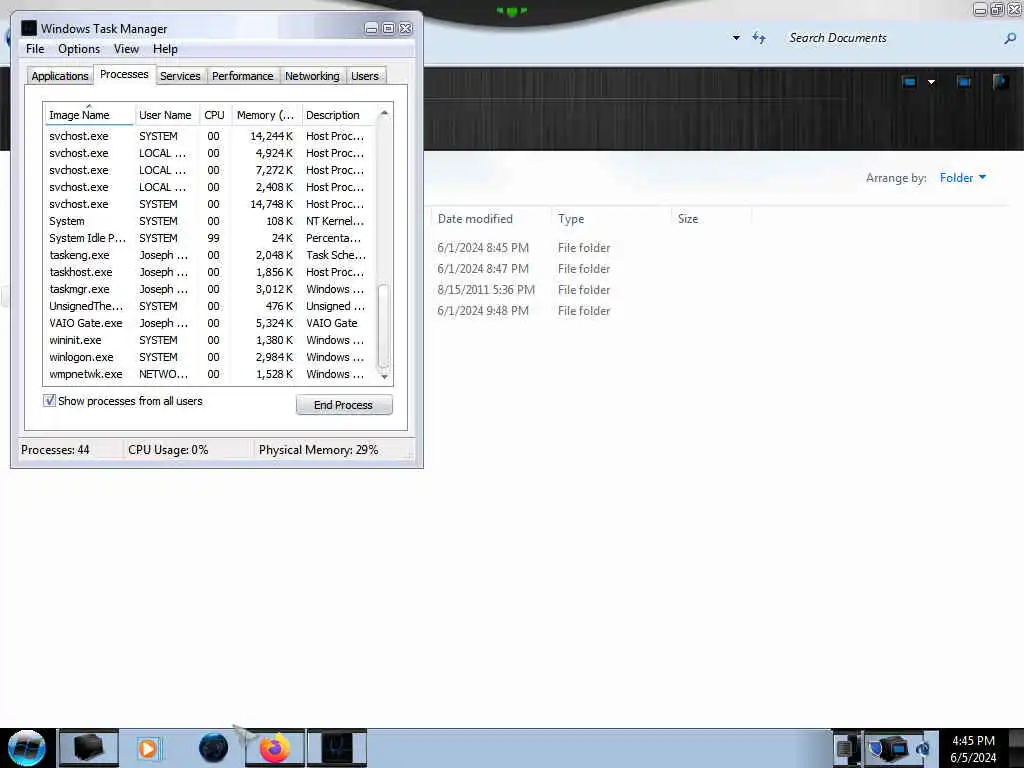Sort processes by Description column
The width and height of the screenshot is (1024, 768).
[x=338, y=115]
